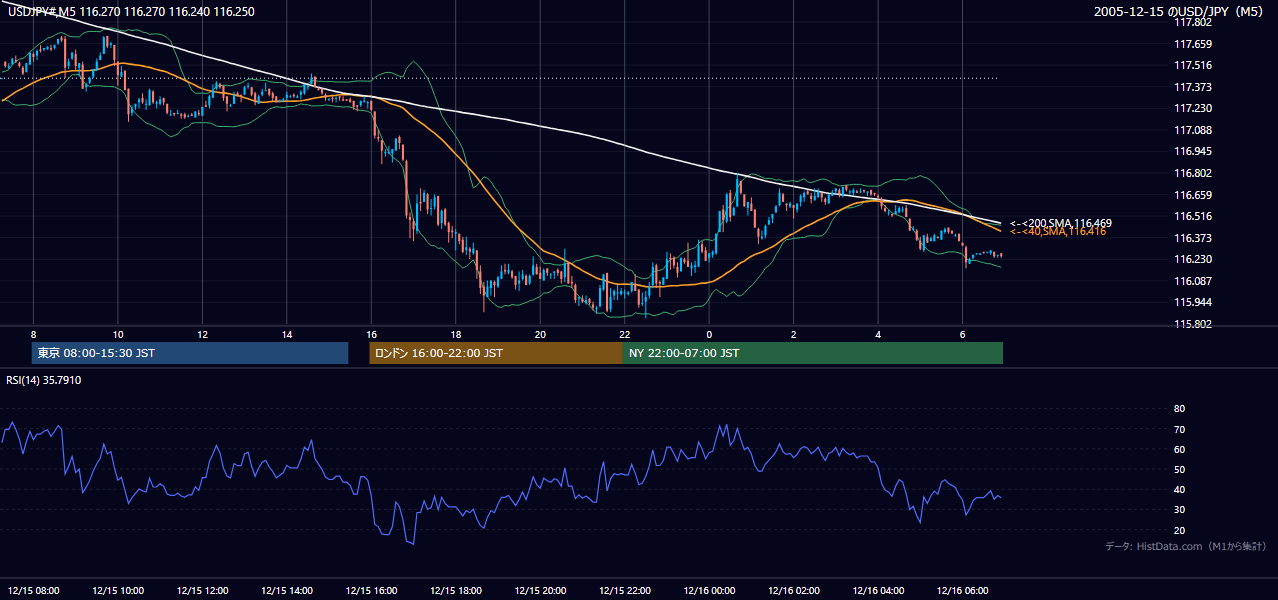
Task: Click the 12/16 04:00 date label
Action: (878, 591)
